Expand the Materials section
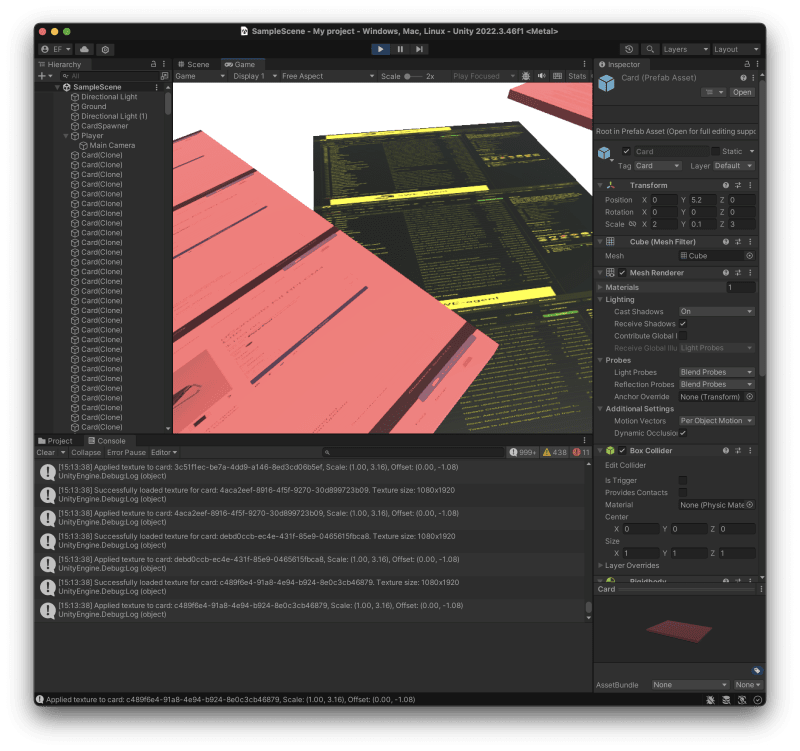Viewport: 800px width, 751px height. click(601, 287)
